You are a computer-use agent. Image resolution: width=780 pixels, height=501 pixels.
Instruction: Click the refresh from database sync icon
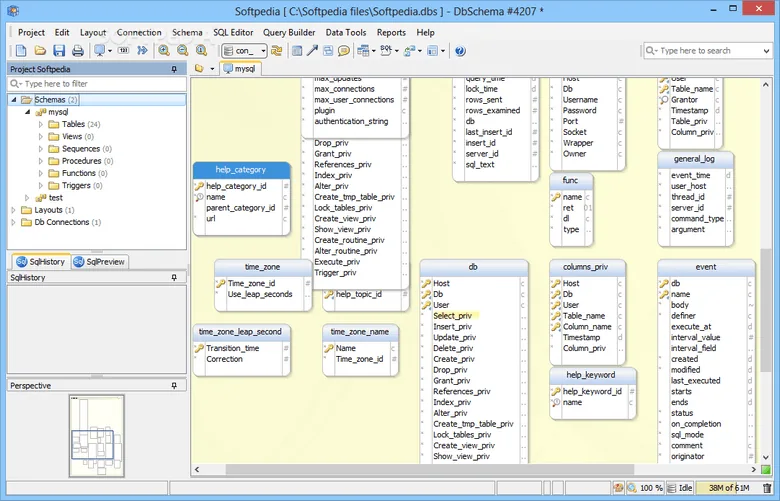[277, 51]
